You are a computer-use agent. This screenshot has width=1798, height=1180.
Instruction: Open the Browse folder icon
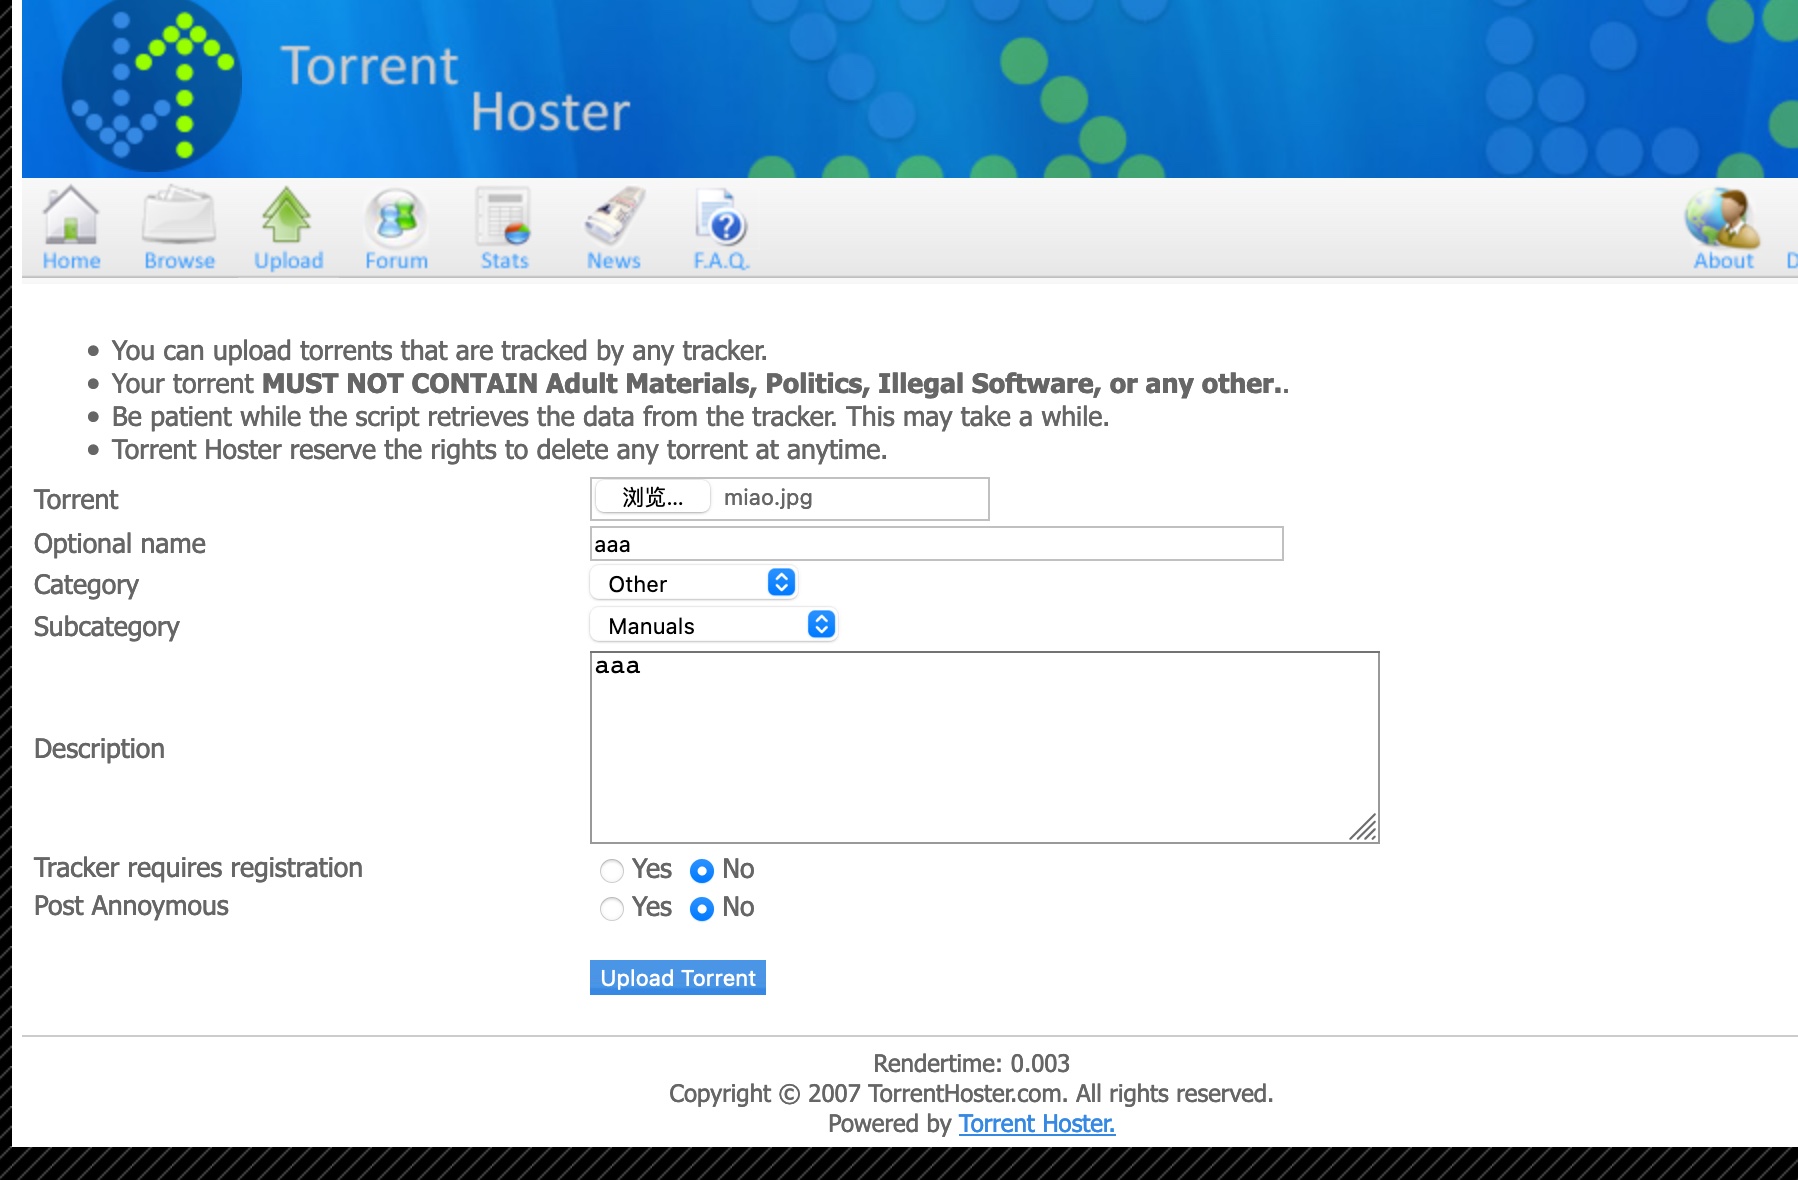tap(179, 214)
